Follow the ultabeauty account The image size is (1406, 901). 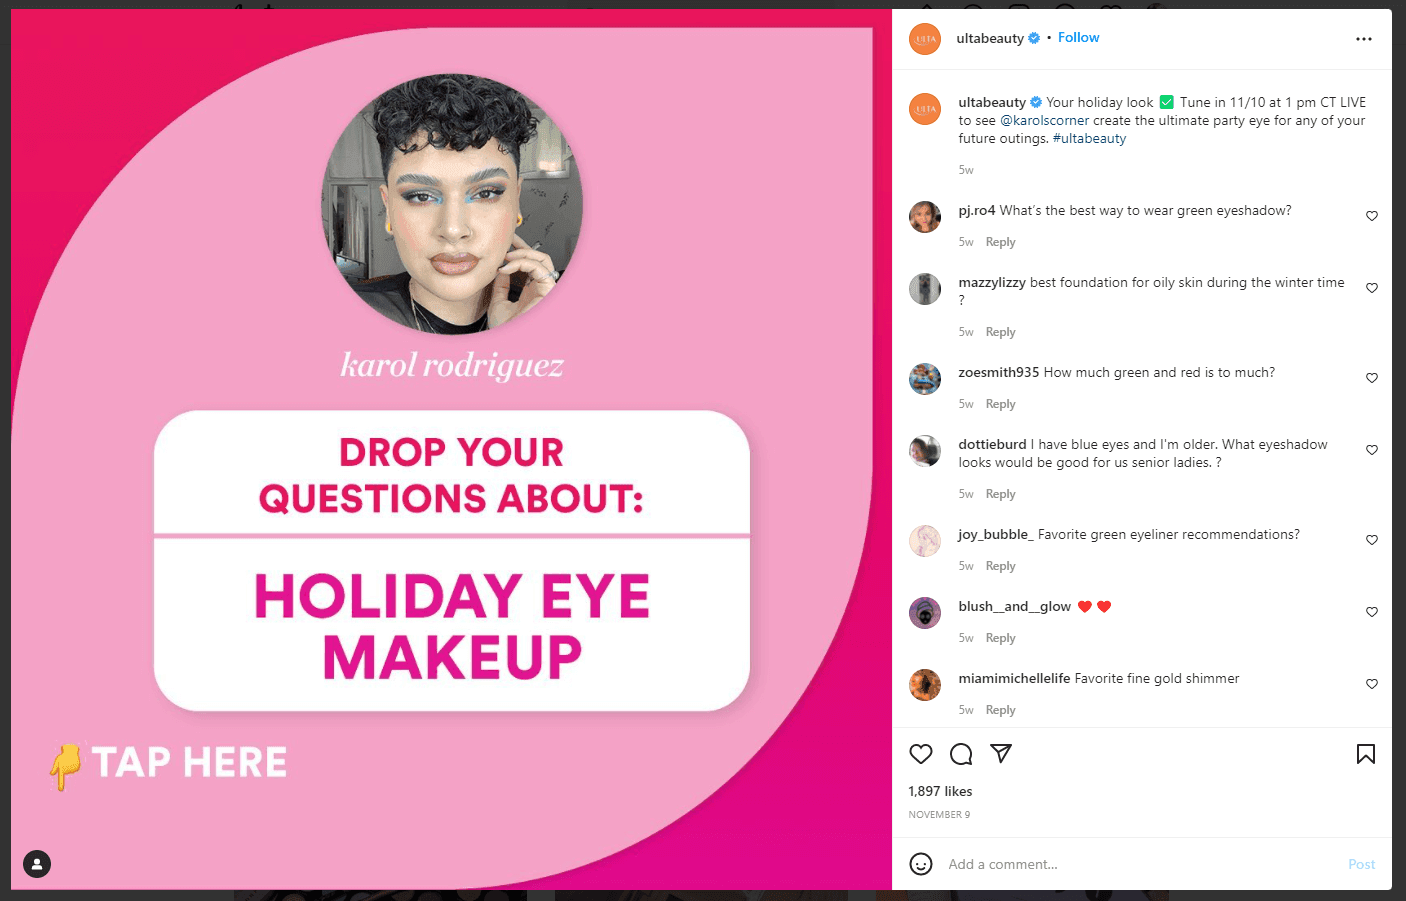(x=1078, y=38)
